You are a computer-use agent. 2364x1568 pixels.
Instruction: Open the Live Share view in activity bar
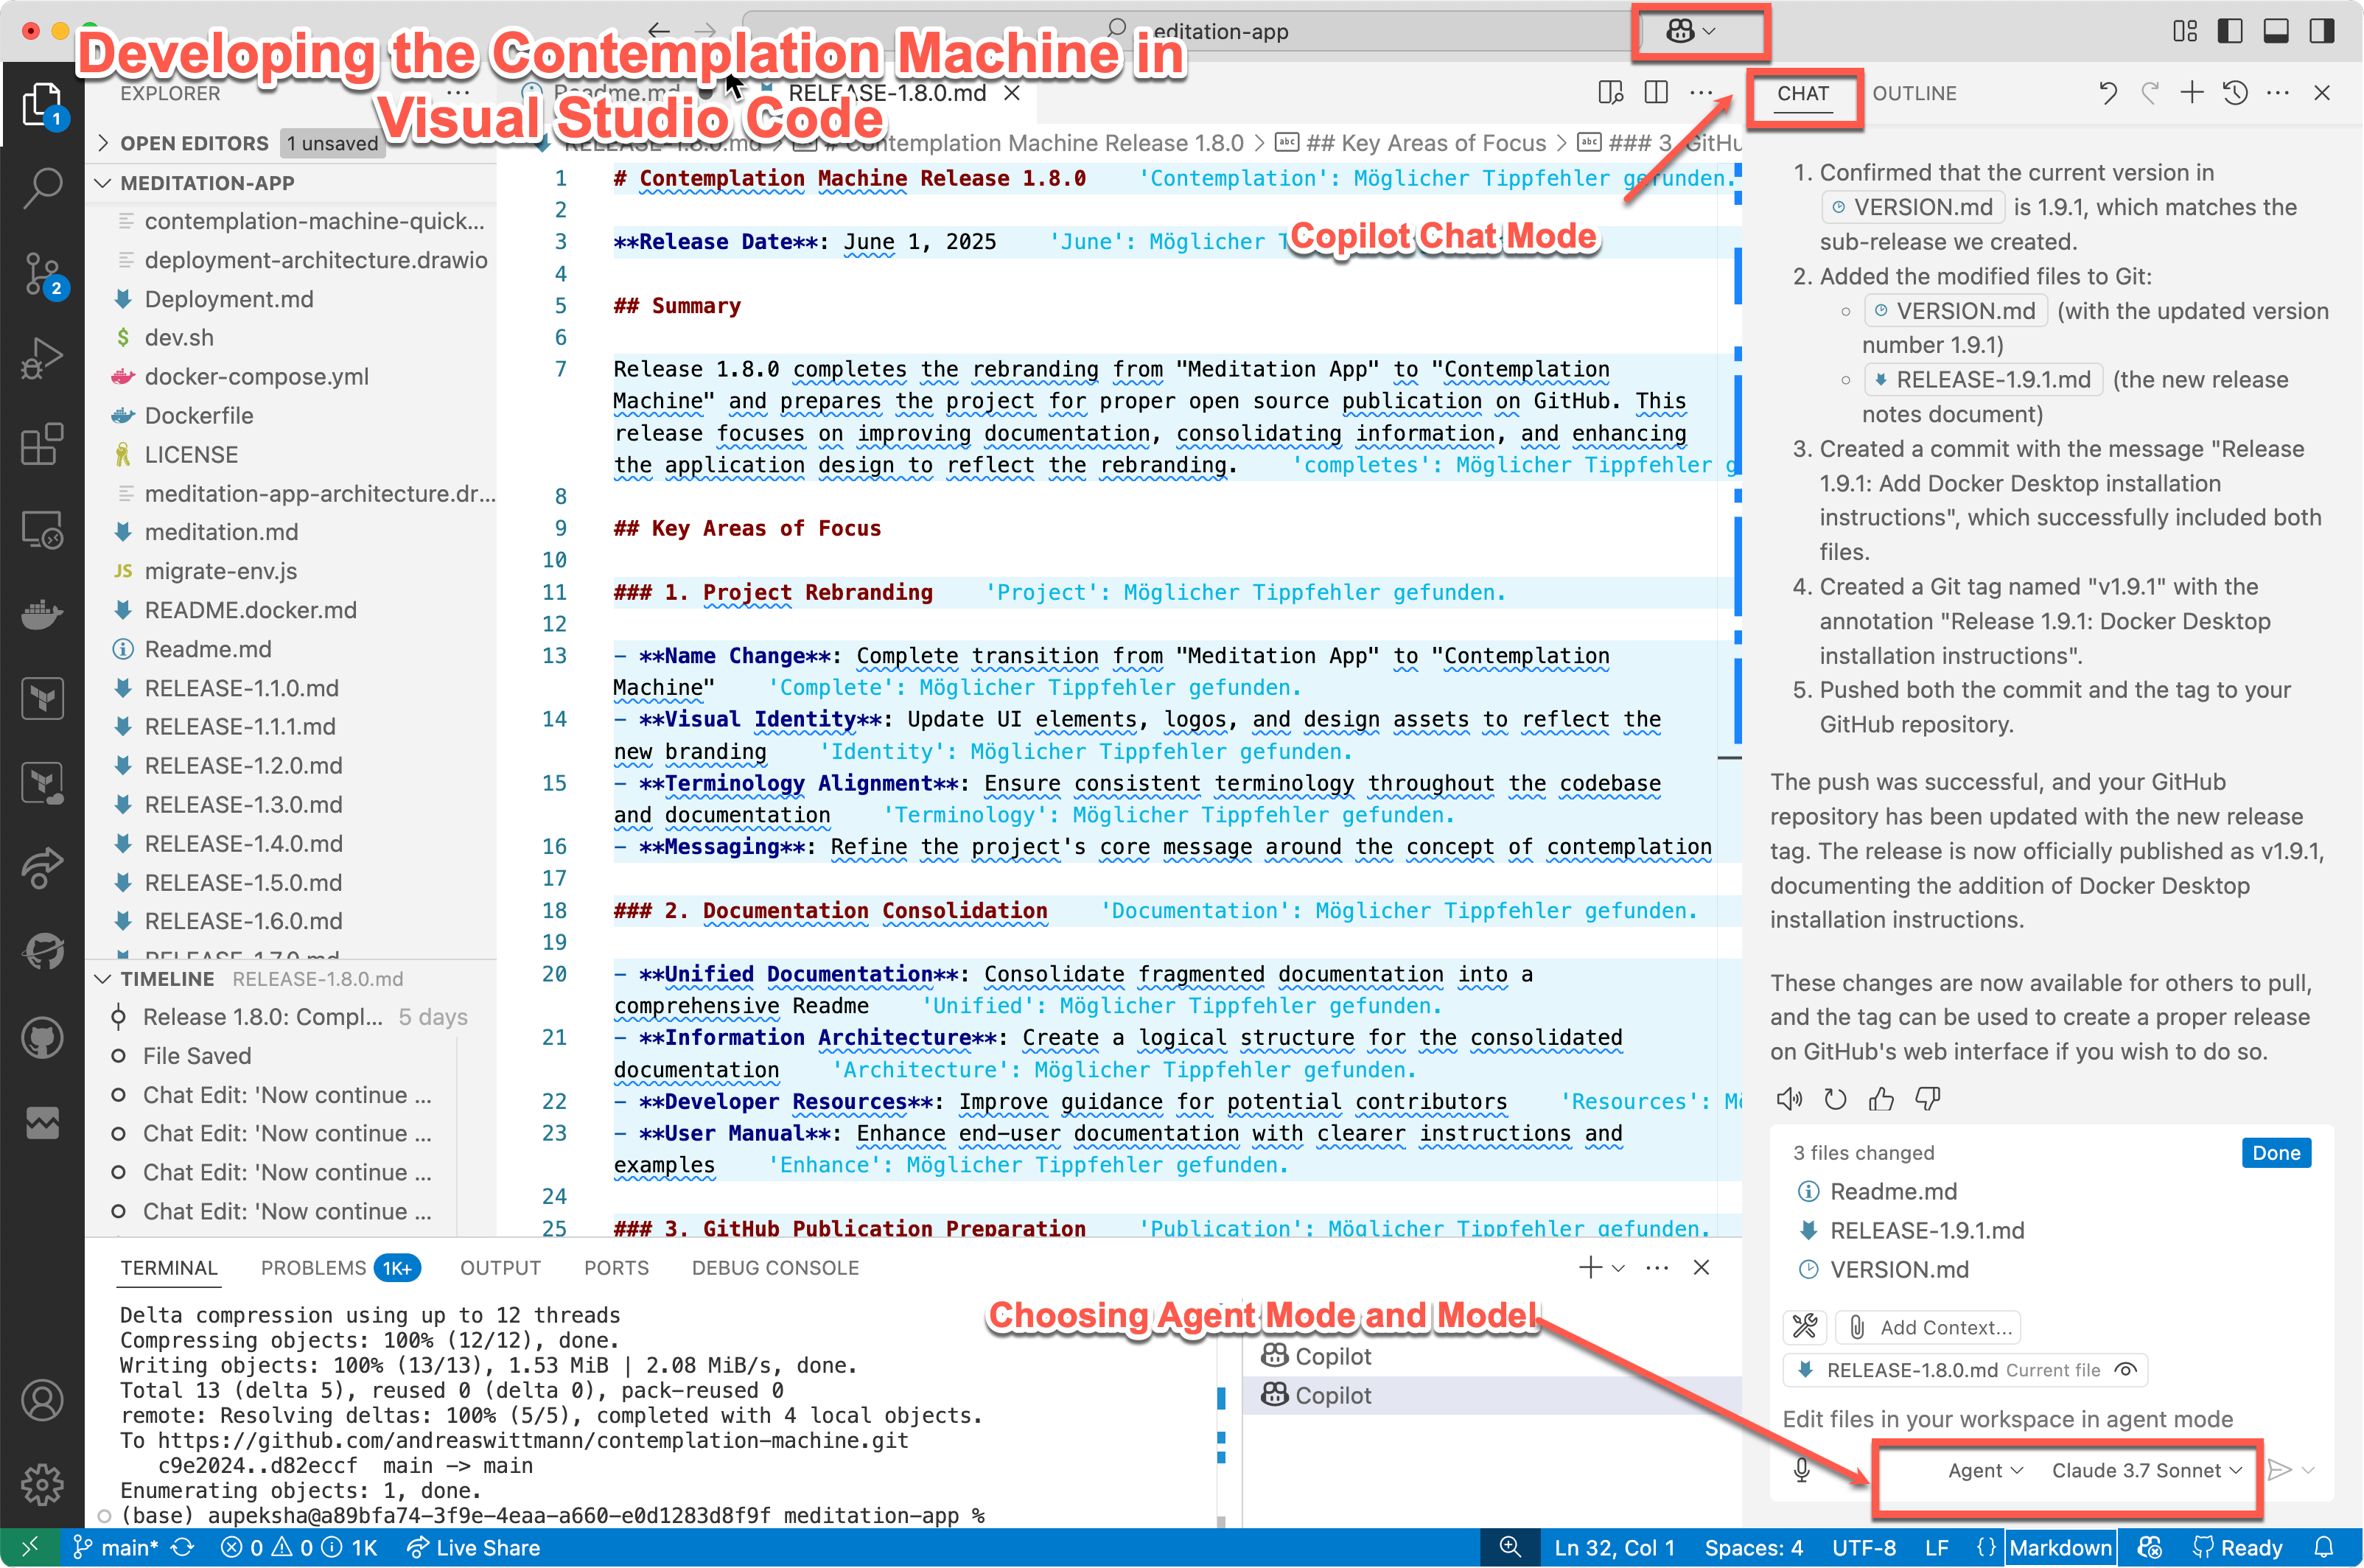(42, 867)
